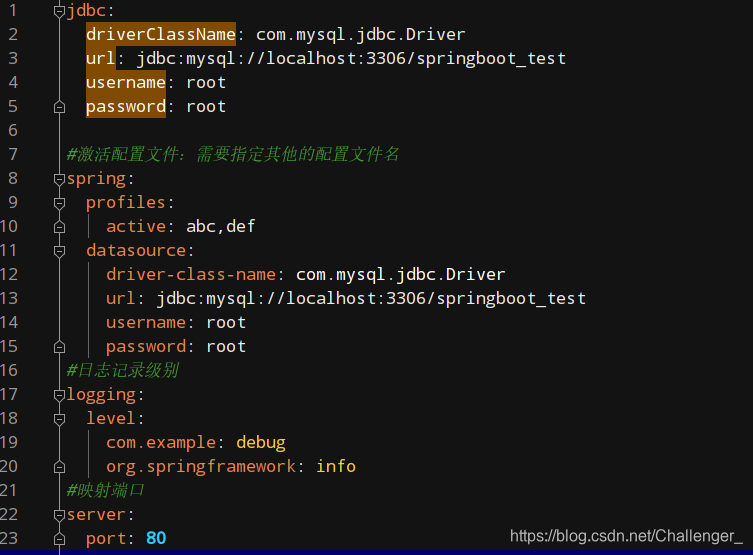The width and height of the screenshot is (753, 555).
Task: Click fold end marker at org.springframework line
Action: [59, 467]
